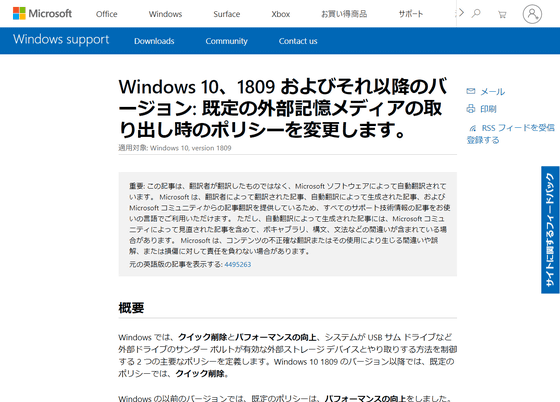
Task: Click the 印刷 link
Action: point(488,109)
